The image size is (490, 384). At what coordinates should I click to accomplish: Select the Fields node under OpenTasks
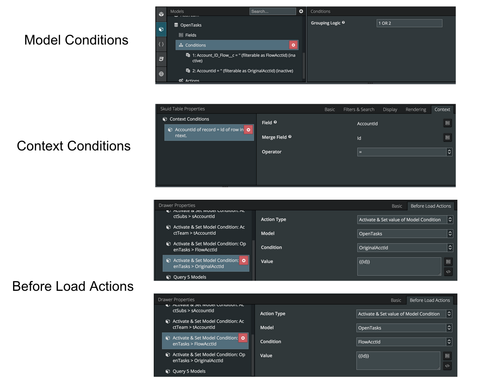191,35
